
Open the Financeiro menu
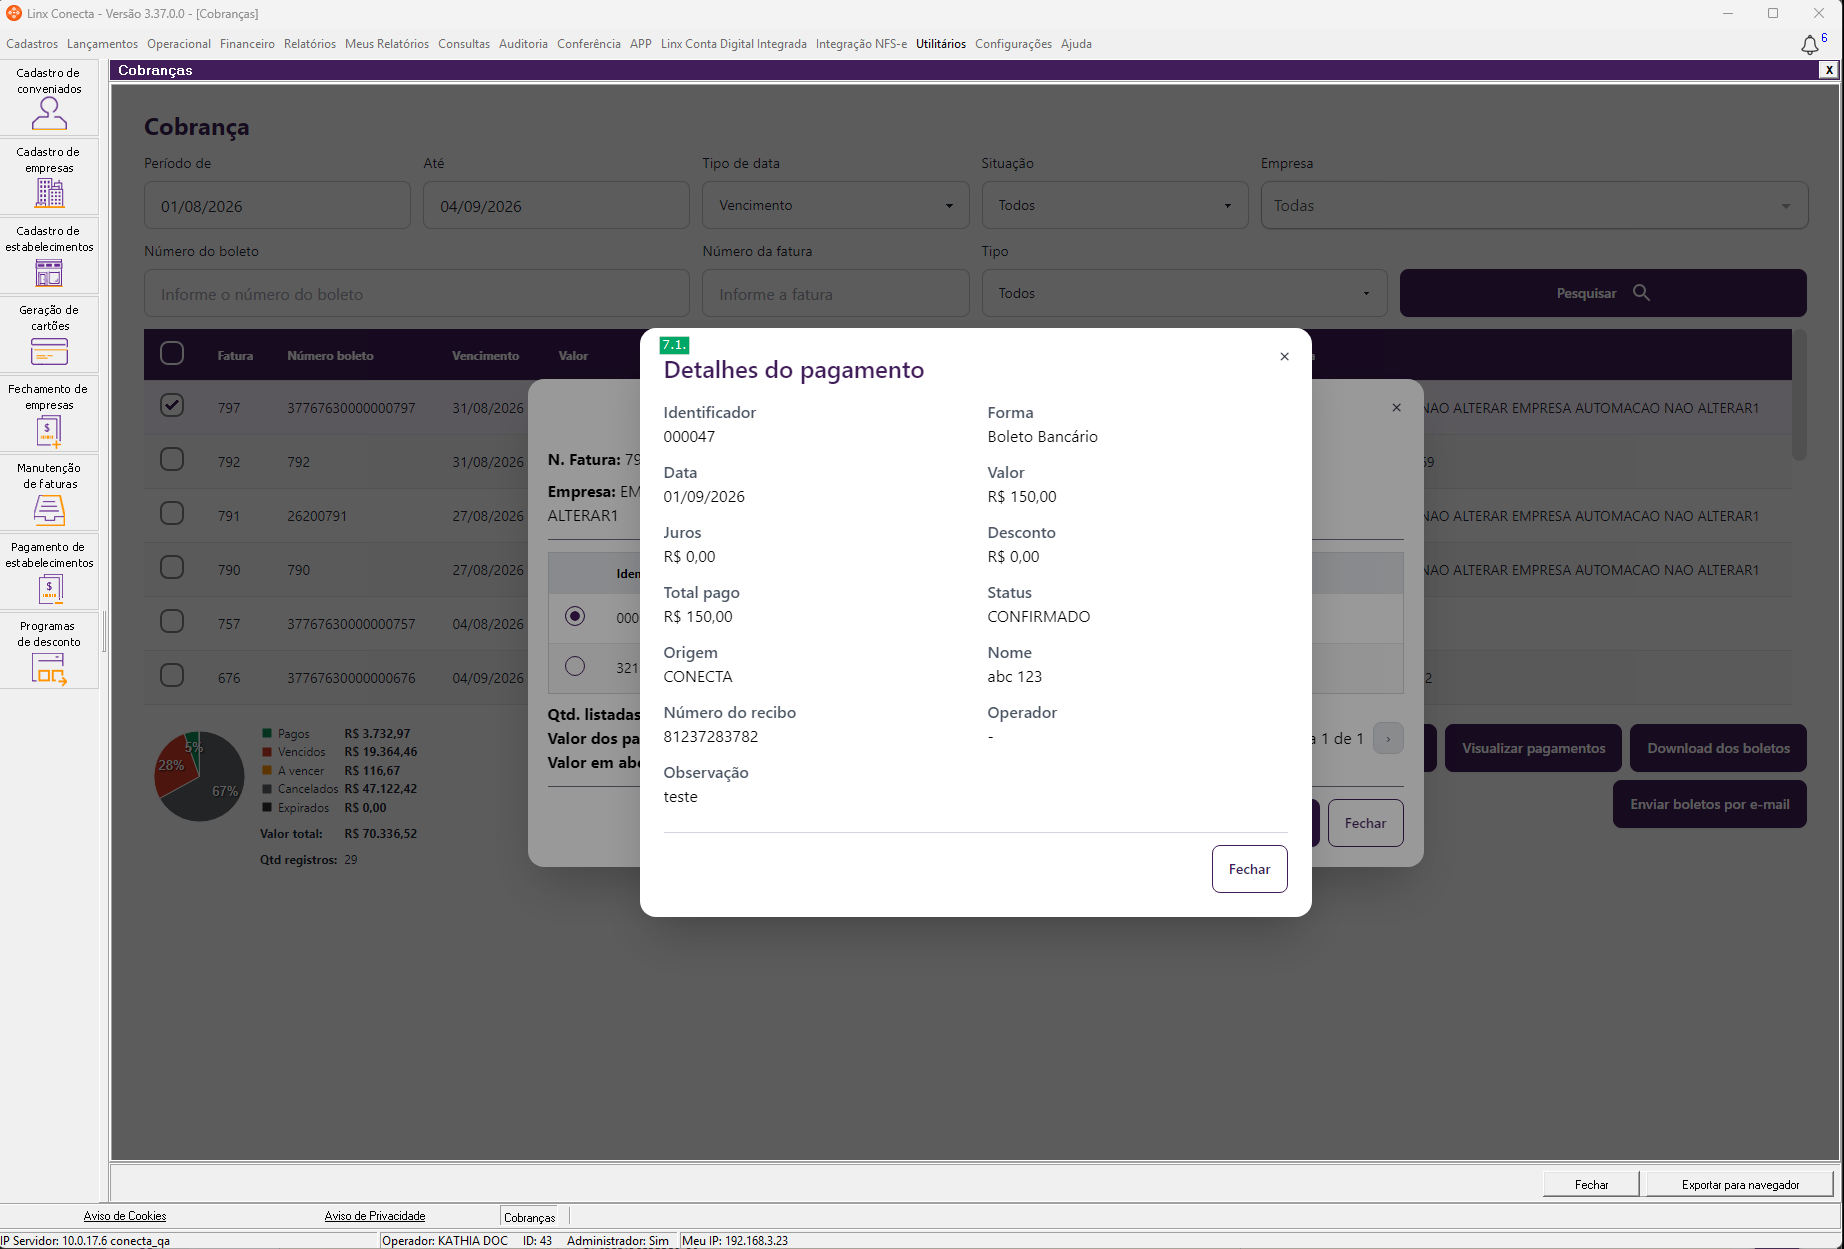[x=247, y=44]
